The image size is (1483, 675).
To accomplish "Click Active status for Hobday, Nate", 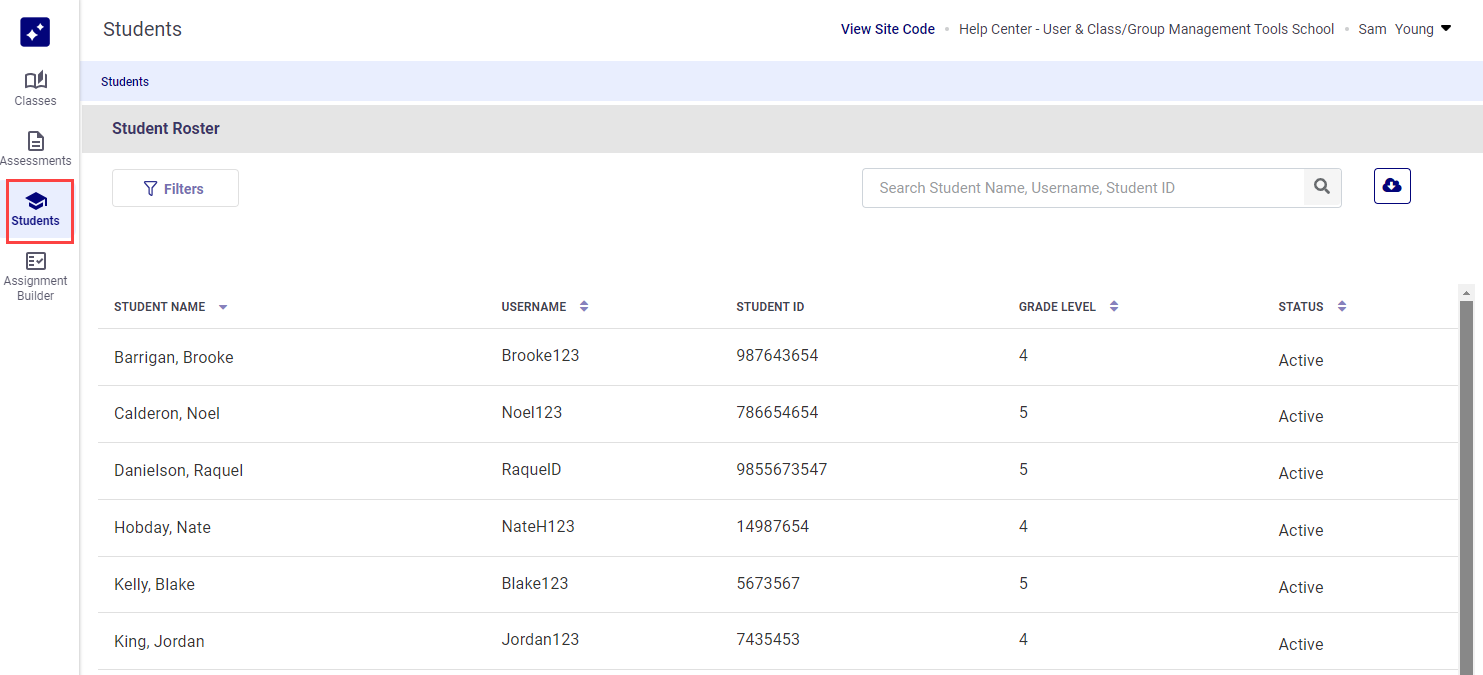I will [x=1301, y=530].
